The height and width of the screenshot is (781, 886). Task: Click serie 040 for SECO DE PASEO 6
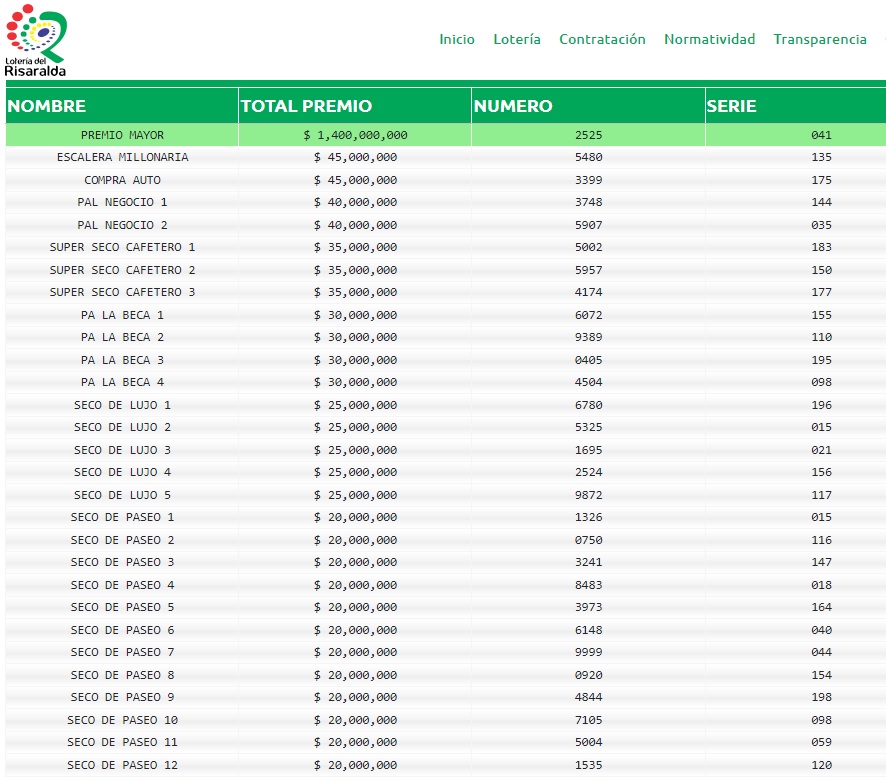pyautogui.click(x=821, y=630)
